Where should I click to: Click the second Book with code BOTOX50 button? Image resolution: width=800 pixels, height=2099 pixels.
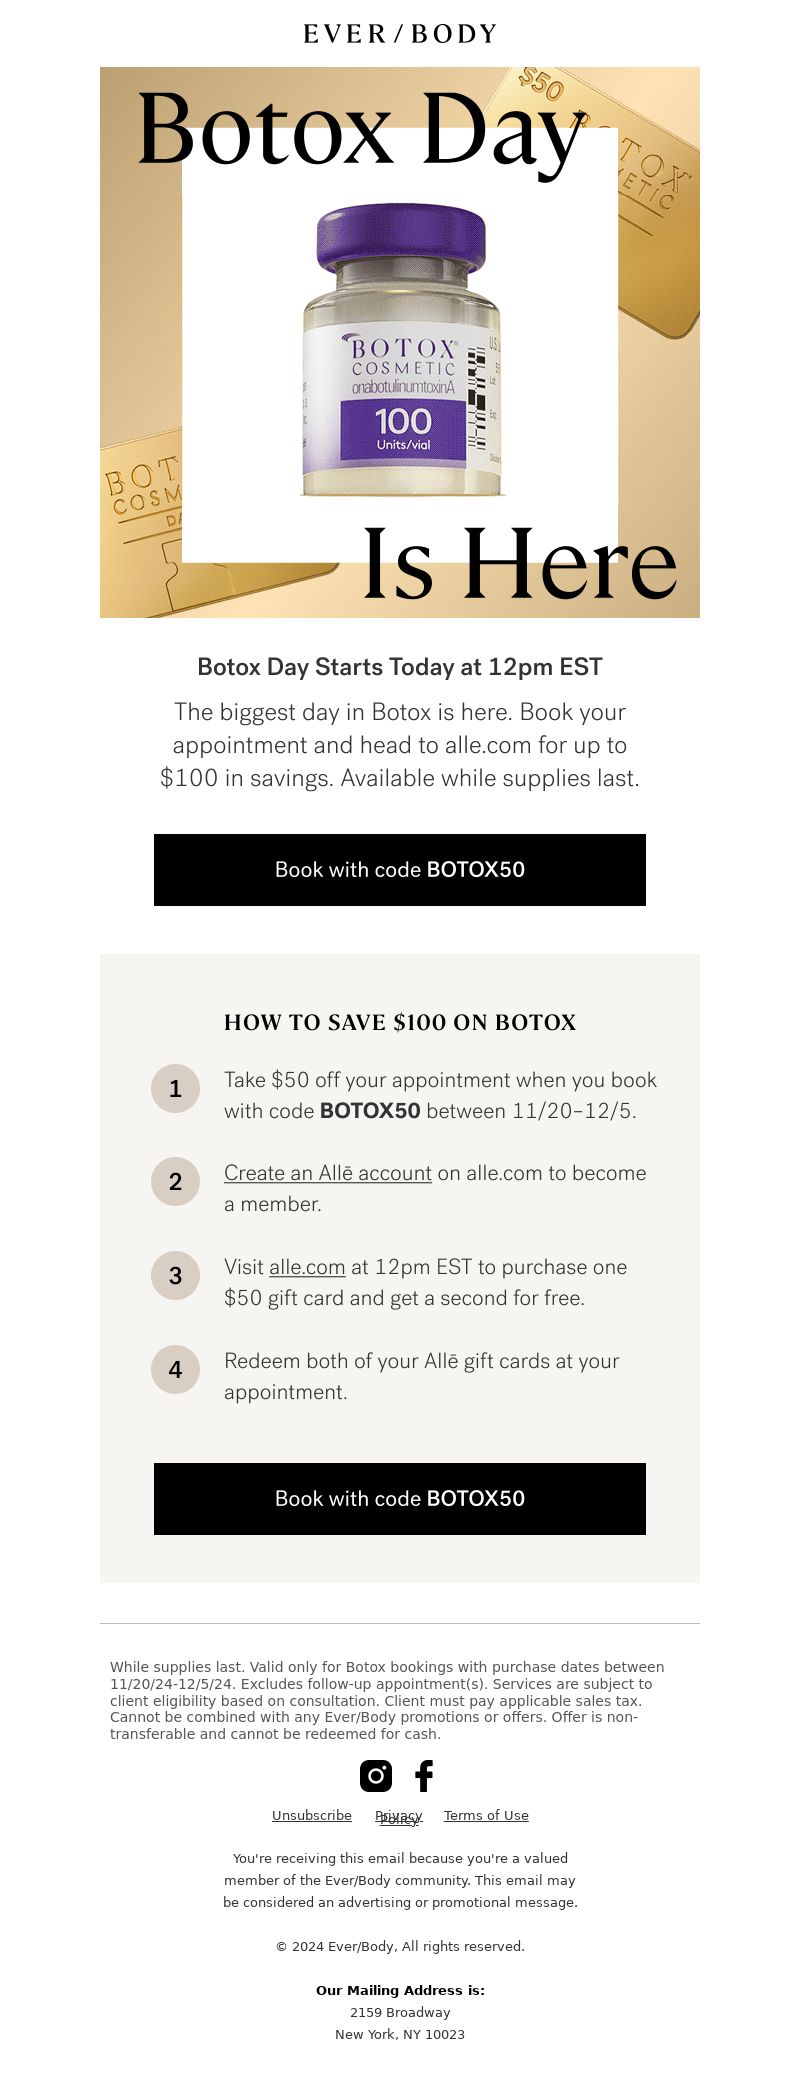(400, 1499)
